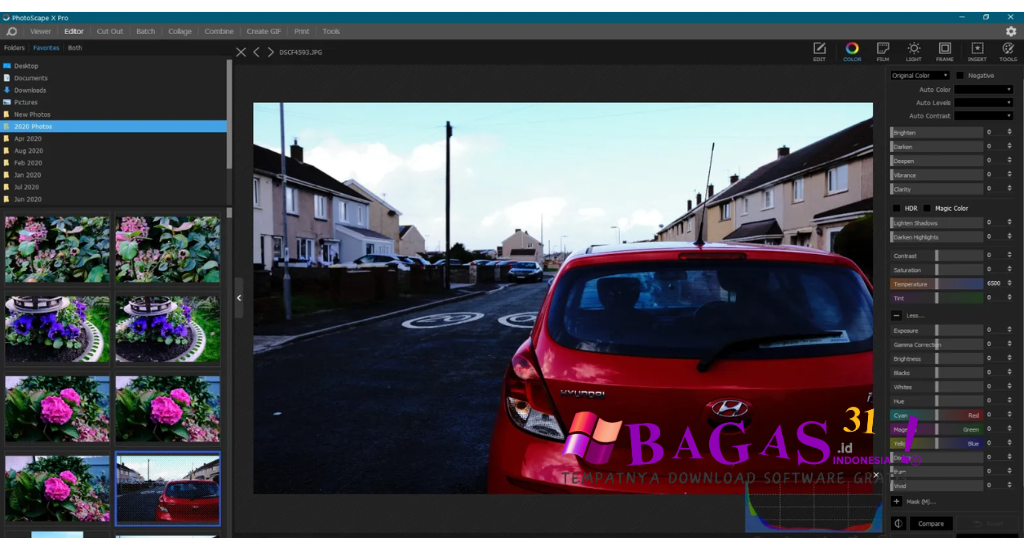Click the Temperature value stepper
The height and width of the screenshot is (538, 1024).
coord(1010,283)
